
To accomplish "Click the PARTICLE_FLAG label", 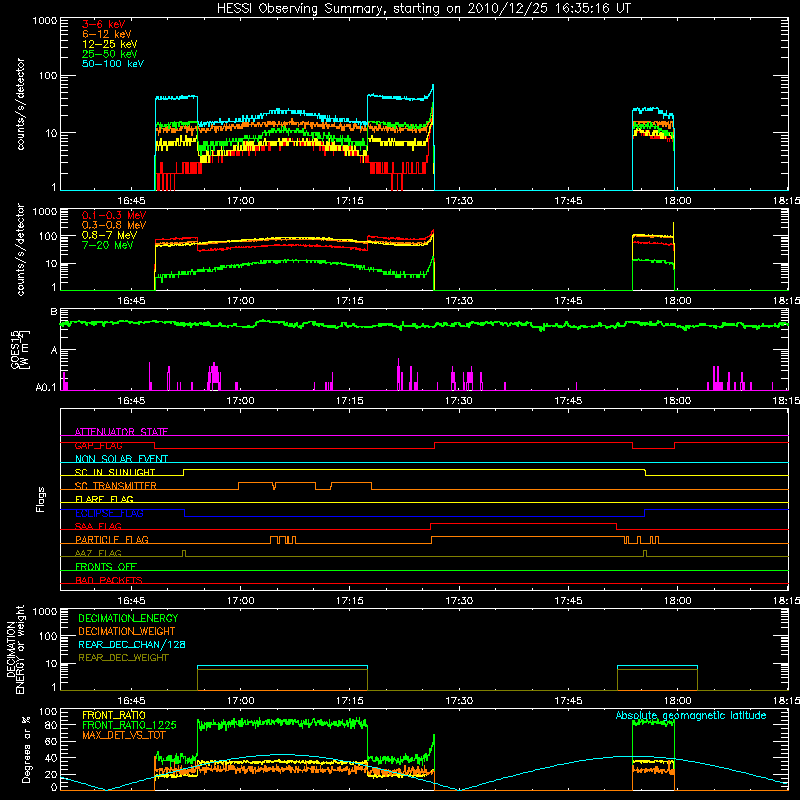I will [x=112, y=540].
